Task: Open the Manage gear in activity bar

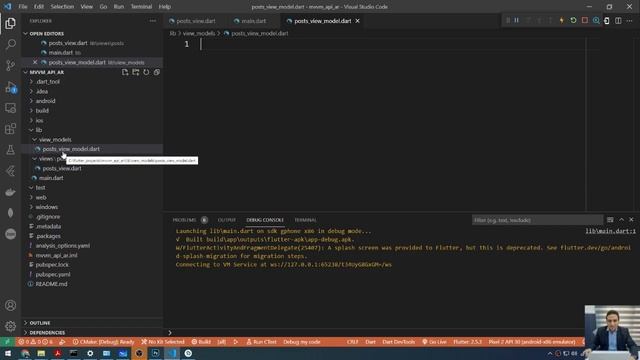Action: [10, 326]
